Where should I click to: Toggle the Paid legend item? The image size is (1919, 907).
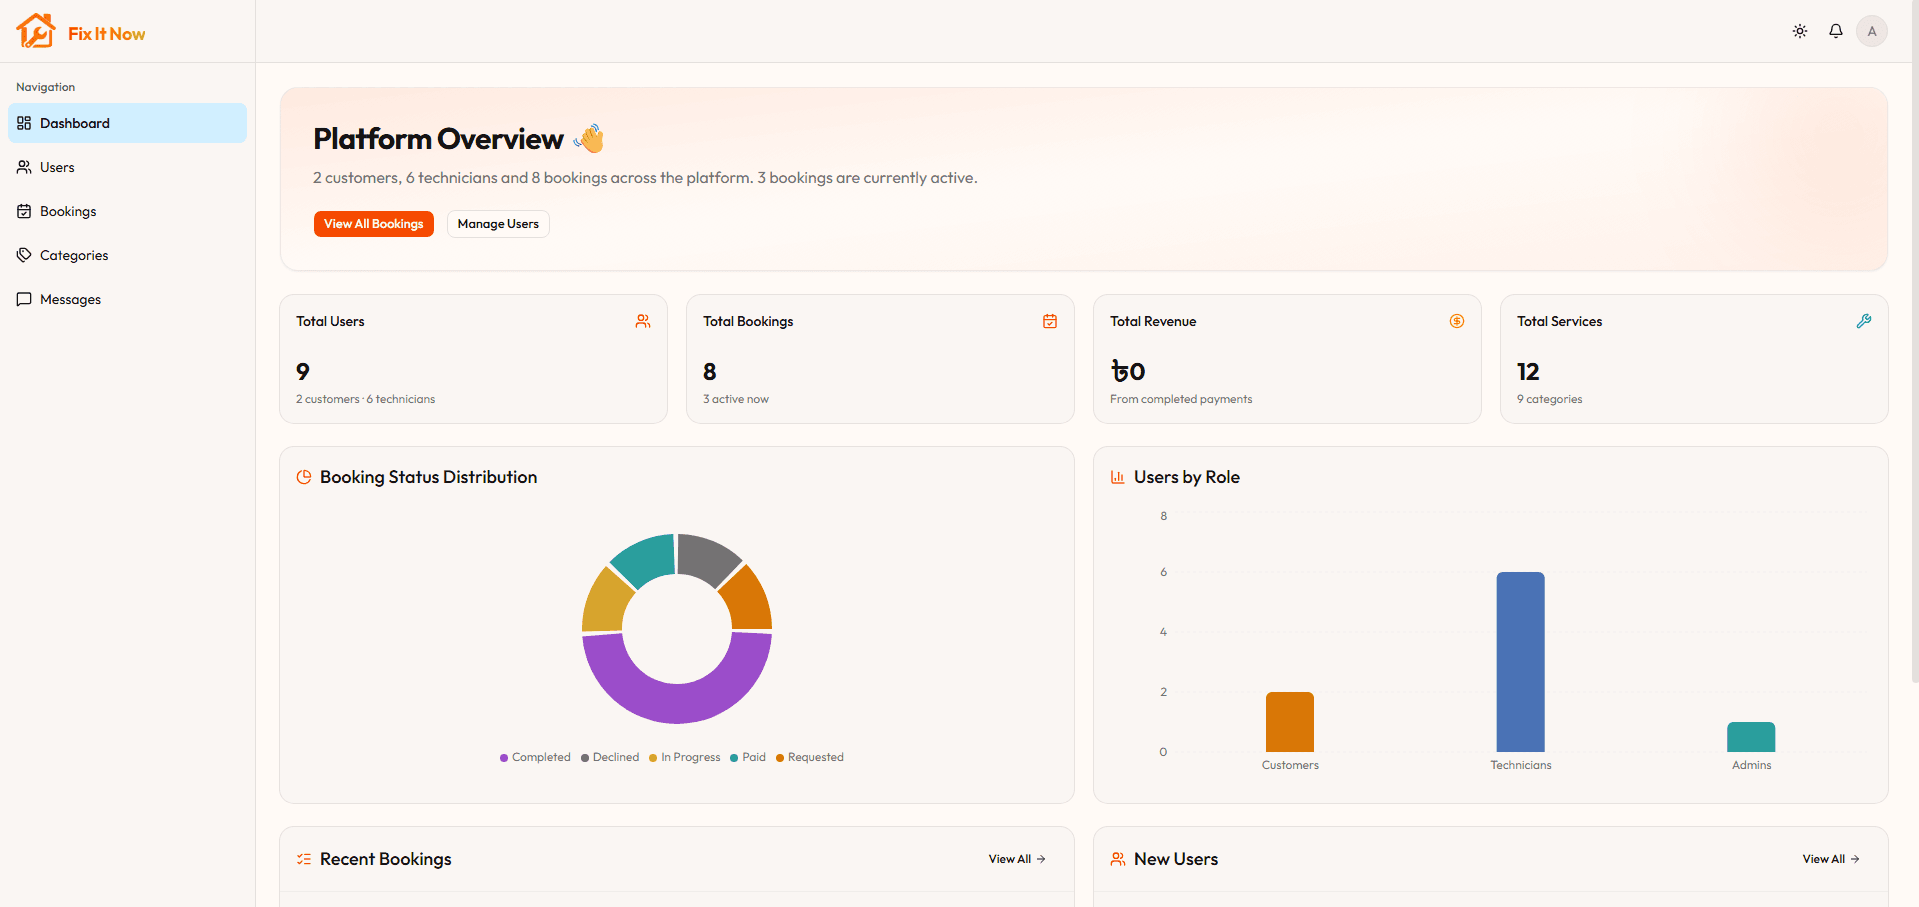tap(748, 757)
